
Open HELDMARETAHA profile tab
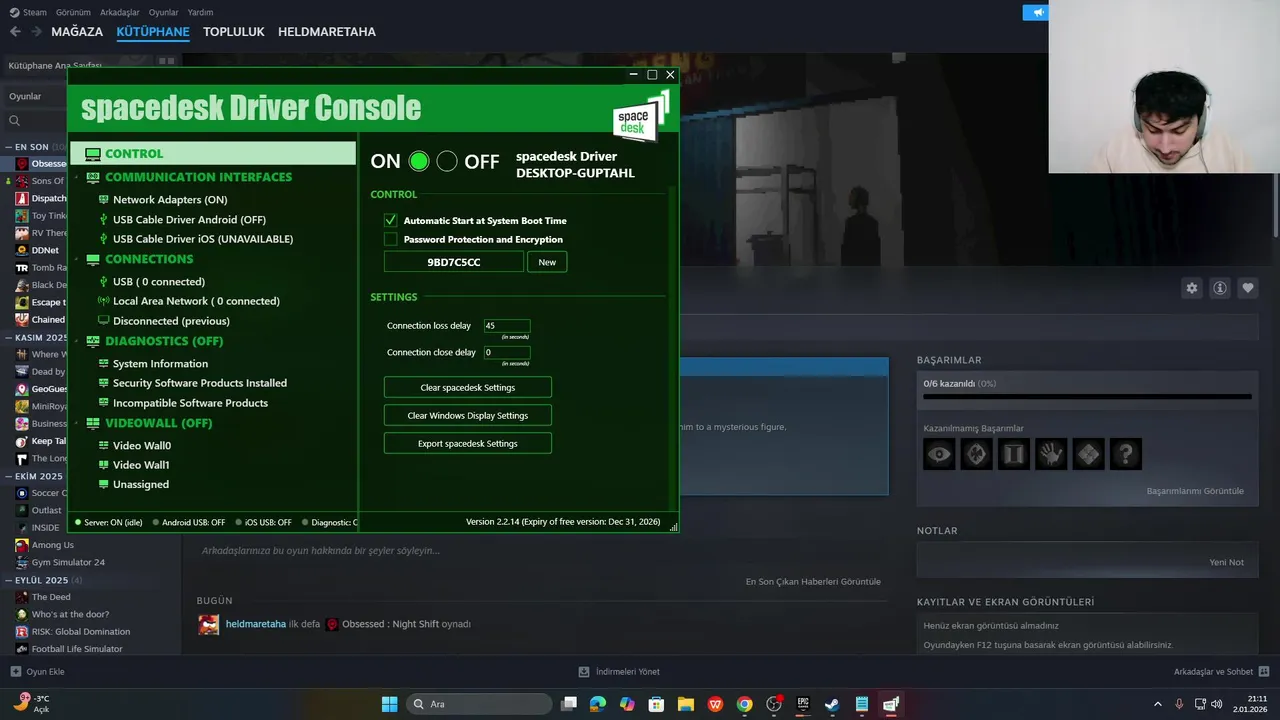click(x=327, y=32)
